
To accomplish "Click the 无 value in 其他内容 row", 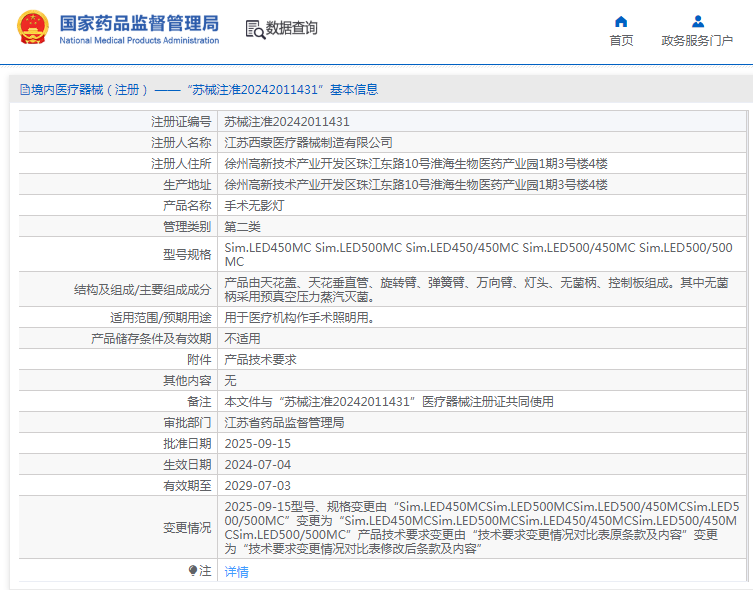I will (x=231, y=381).
